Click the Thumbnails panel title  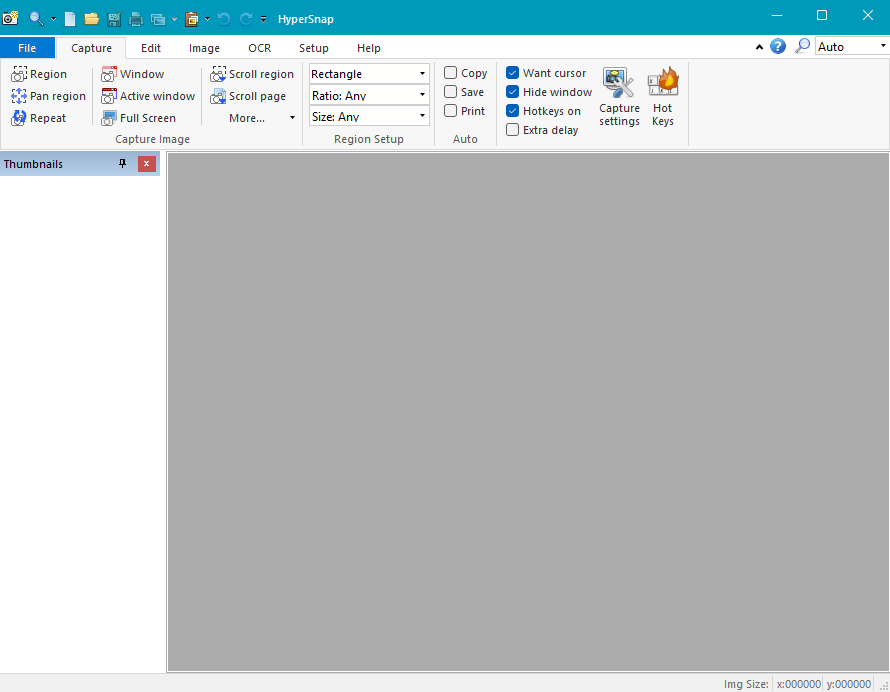point(33,164)
